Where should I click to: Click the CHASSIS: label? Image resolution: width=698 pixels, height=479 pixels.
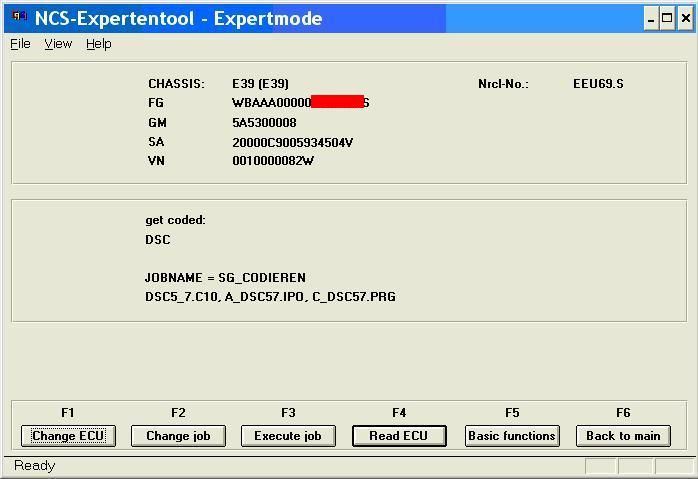[x=176, y=84]
